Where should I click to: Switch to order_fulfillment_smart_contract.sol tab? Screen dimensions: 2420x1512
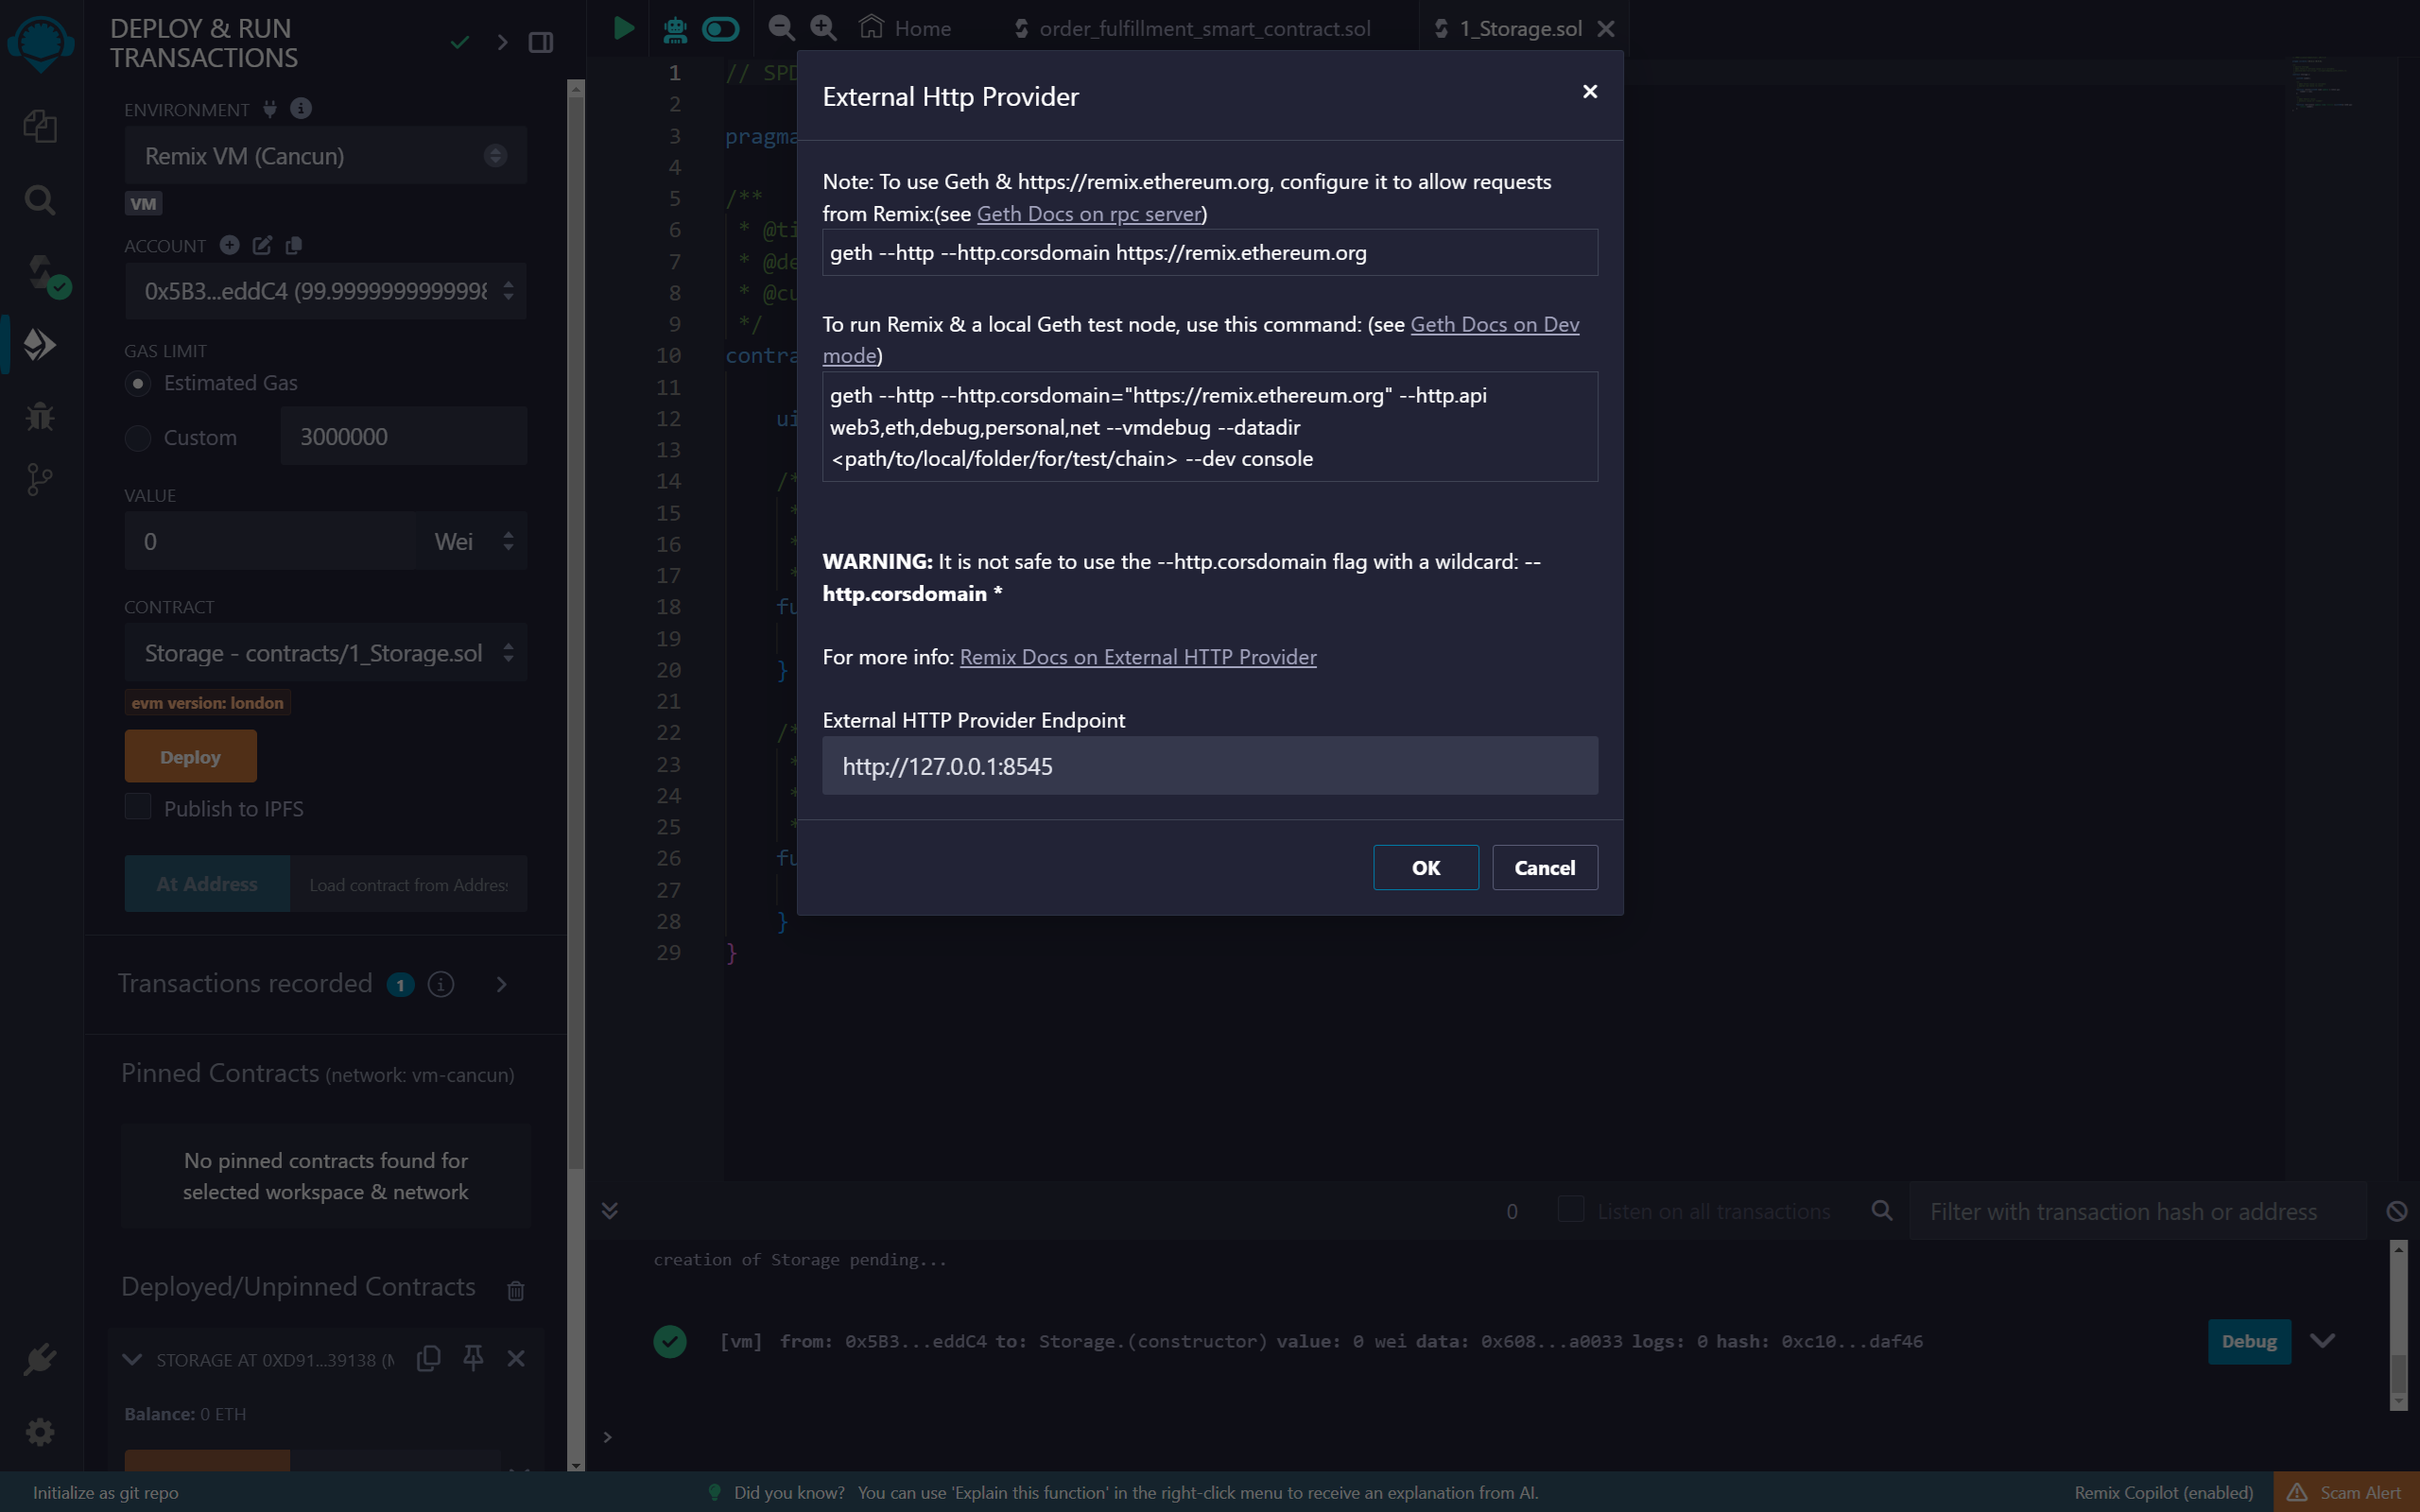pos(1191,28)
